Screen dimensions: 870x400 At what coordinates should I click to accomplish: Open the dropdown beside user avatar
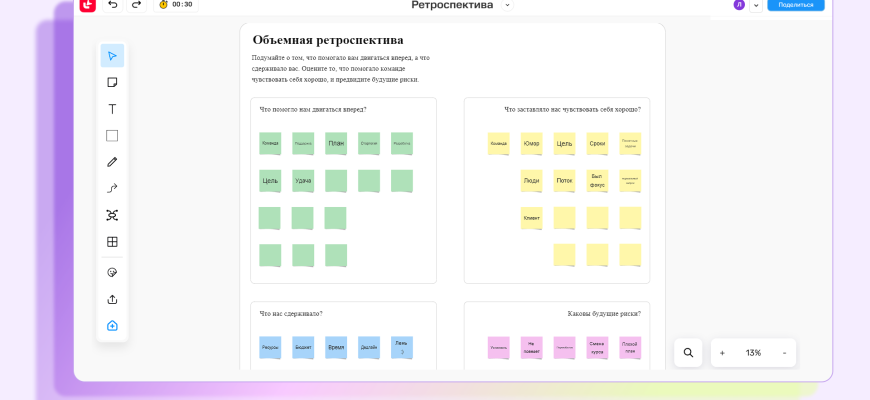(756, 5)
